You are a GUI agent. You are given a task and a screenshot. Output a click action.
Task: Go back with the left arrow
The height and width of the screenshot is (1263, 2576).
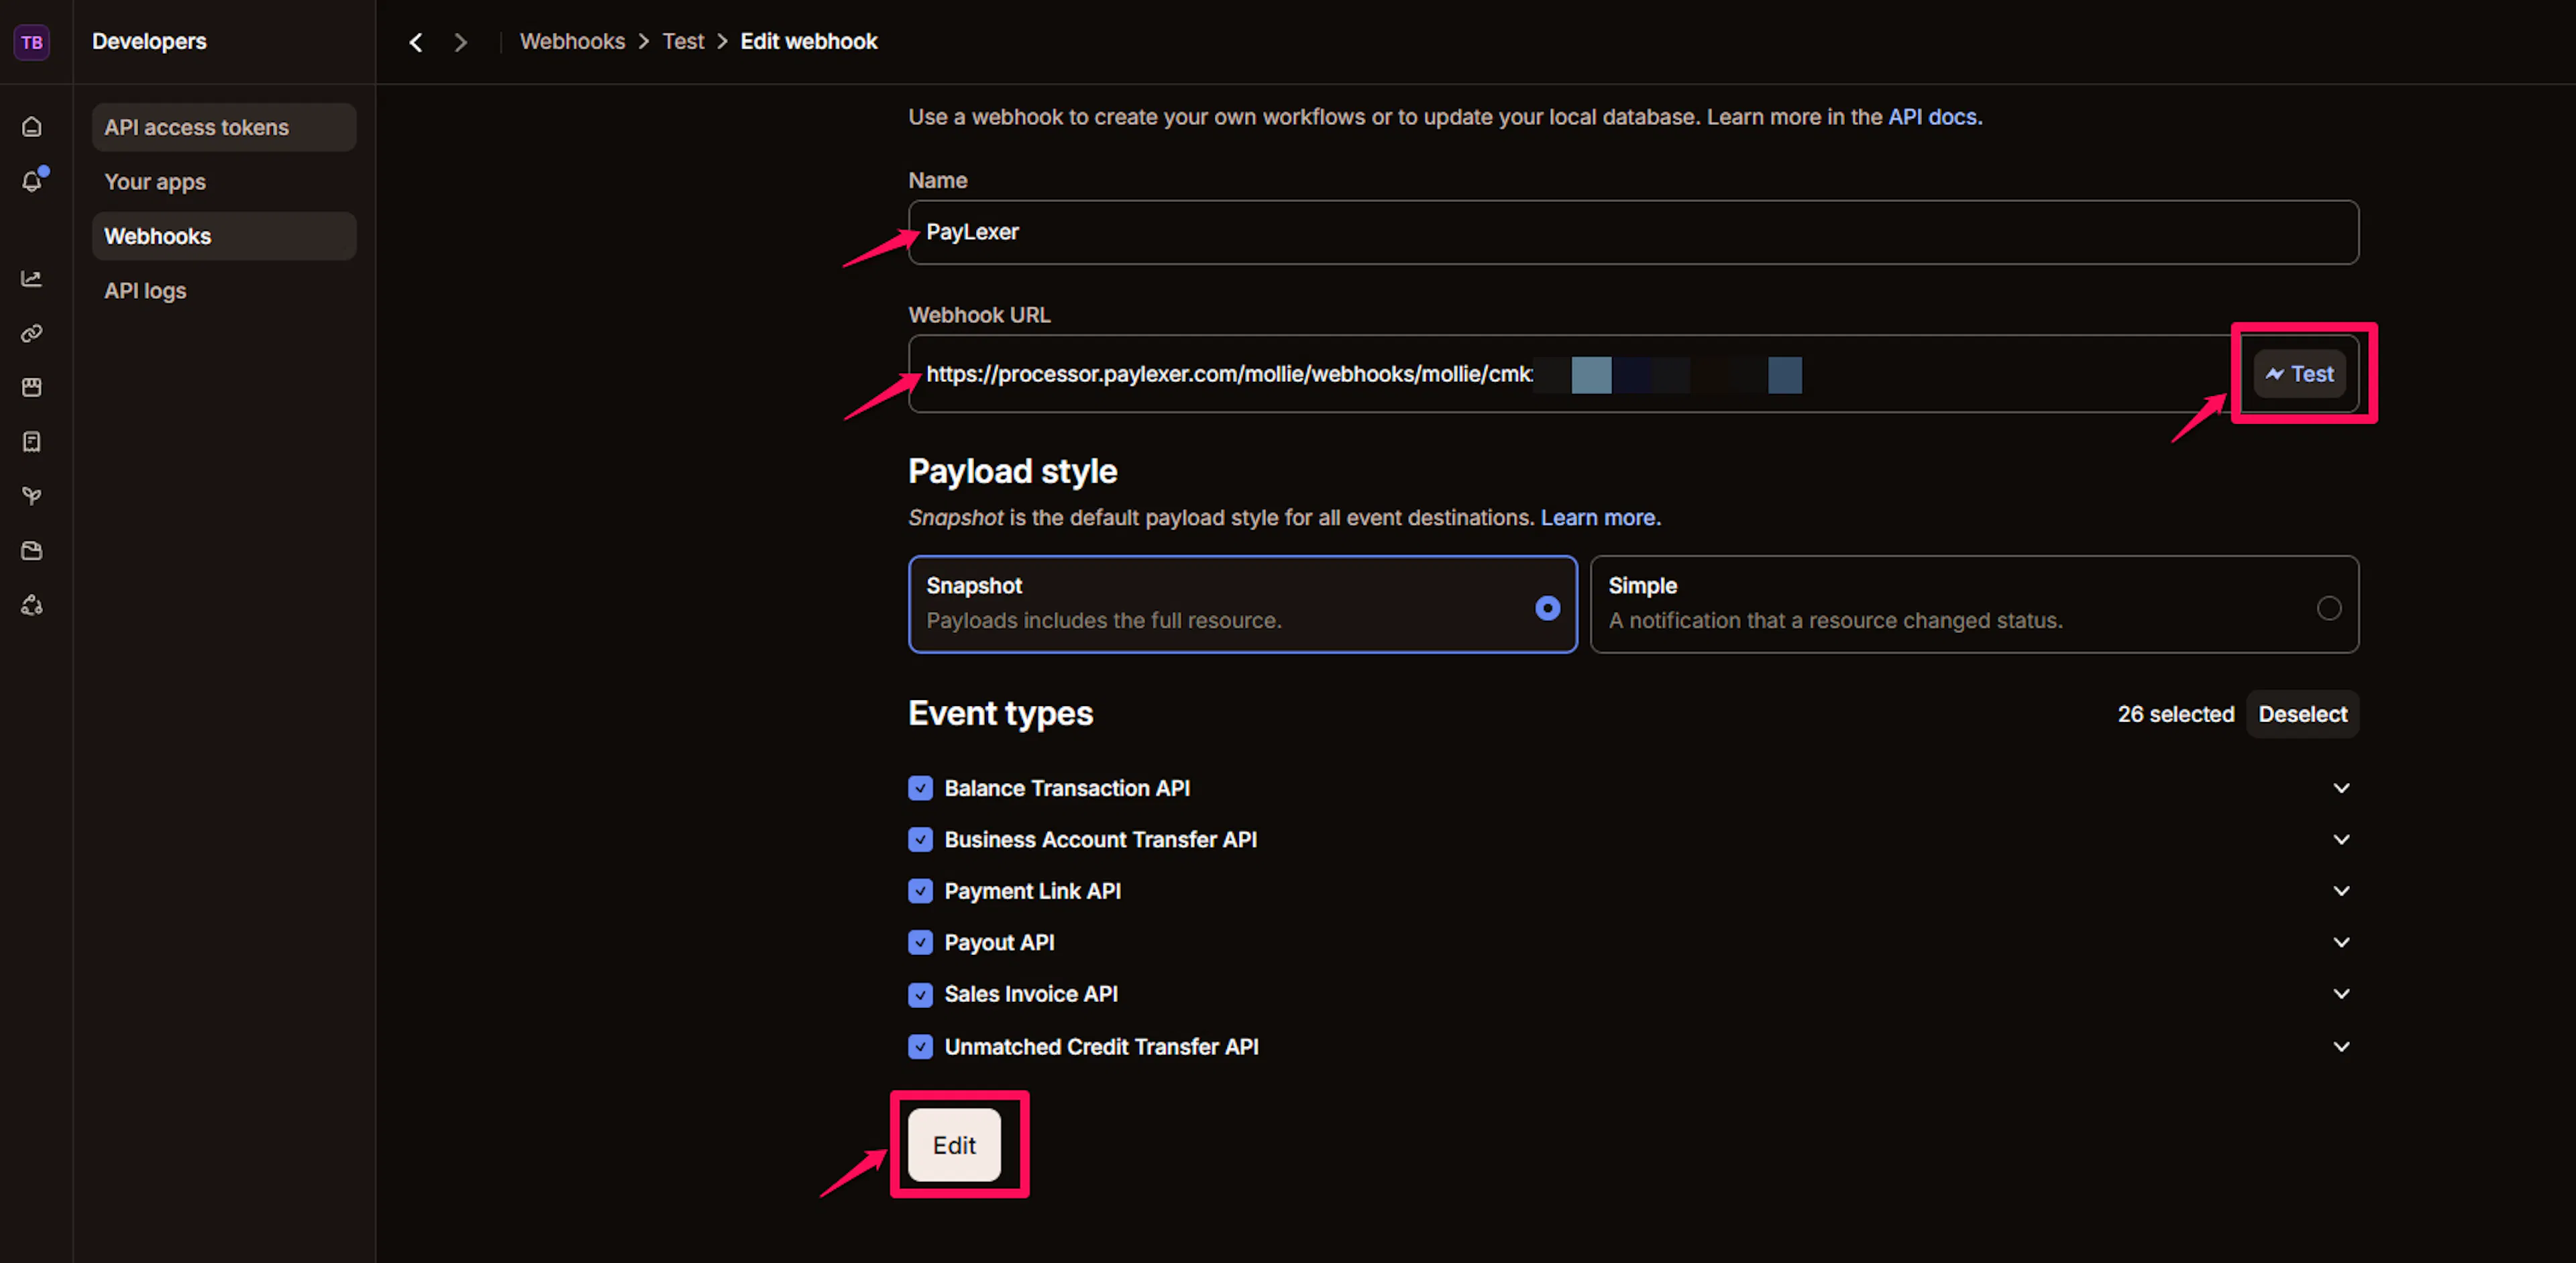click(x=416, y=42)
